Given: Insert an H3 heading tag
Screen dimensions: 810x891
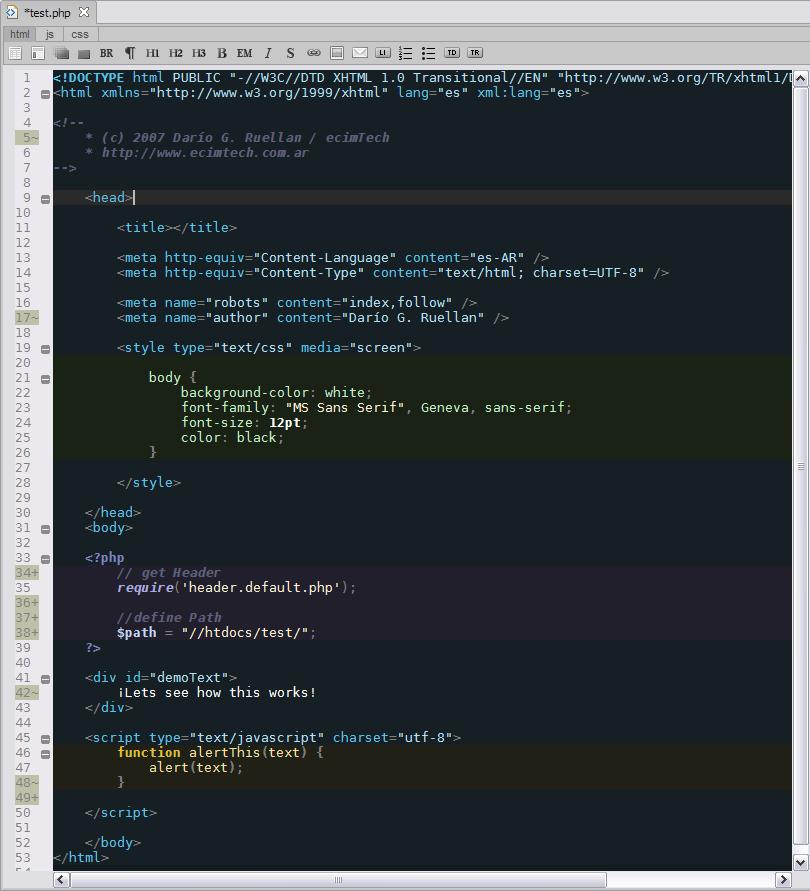Looking at the screenshot, I should (x=198, y=53).
